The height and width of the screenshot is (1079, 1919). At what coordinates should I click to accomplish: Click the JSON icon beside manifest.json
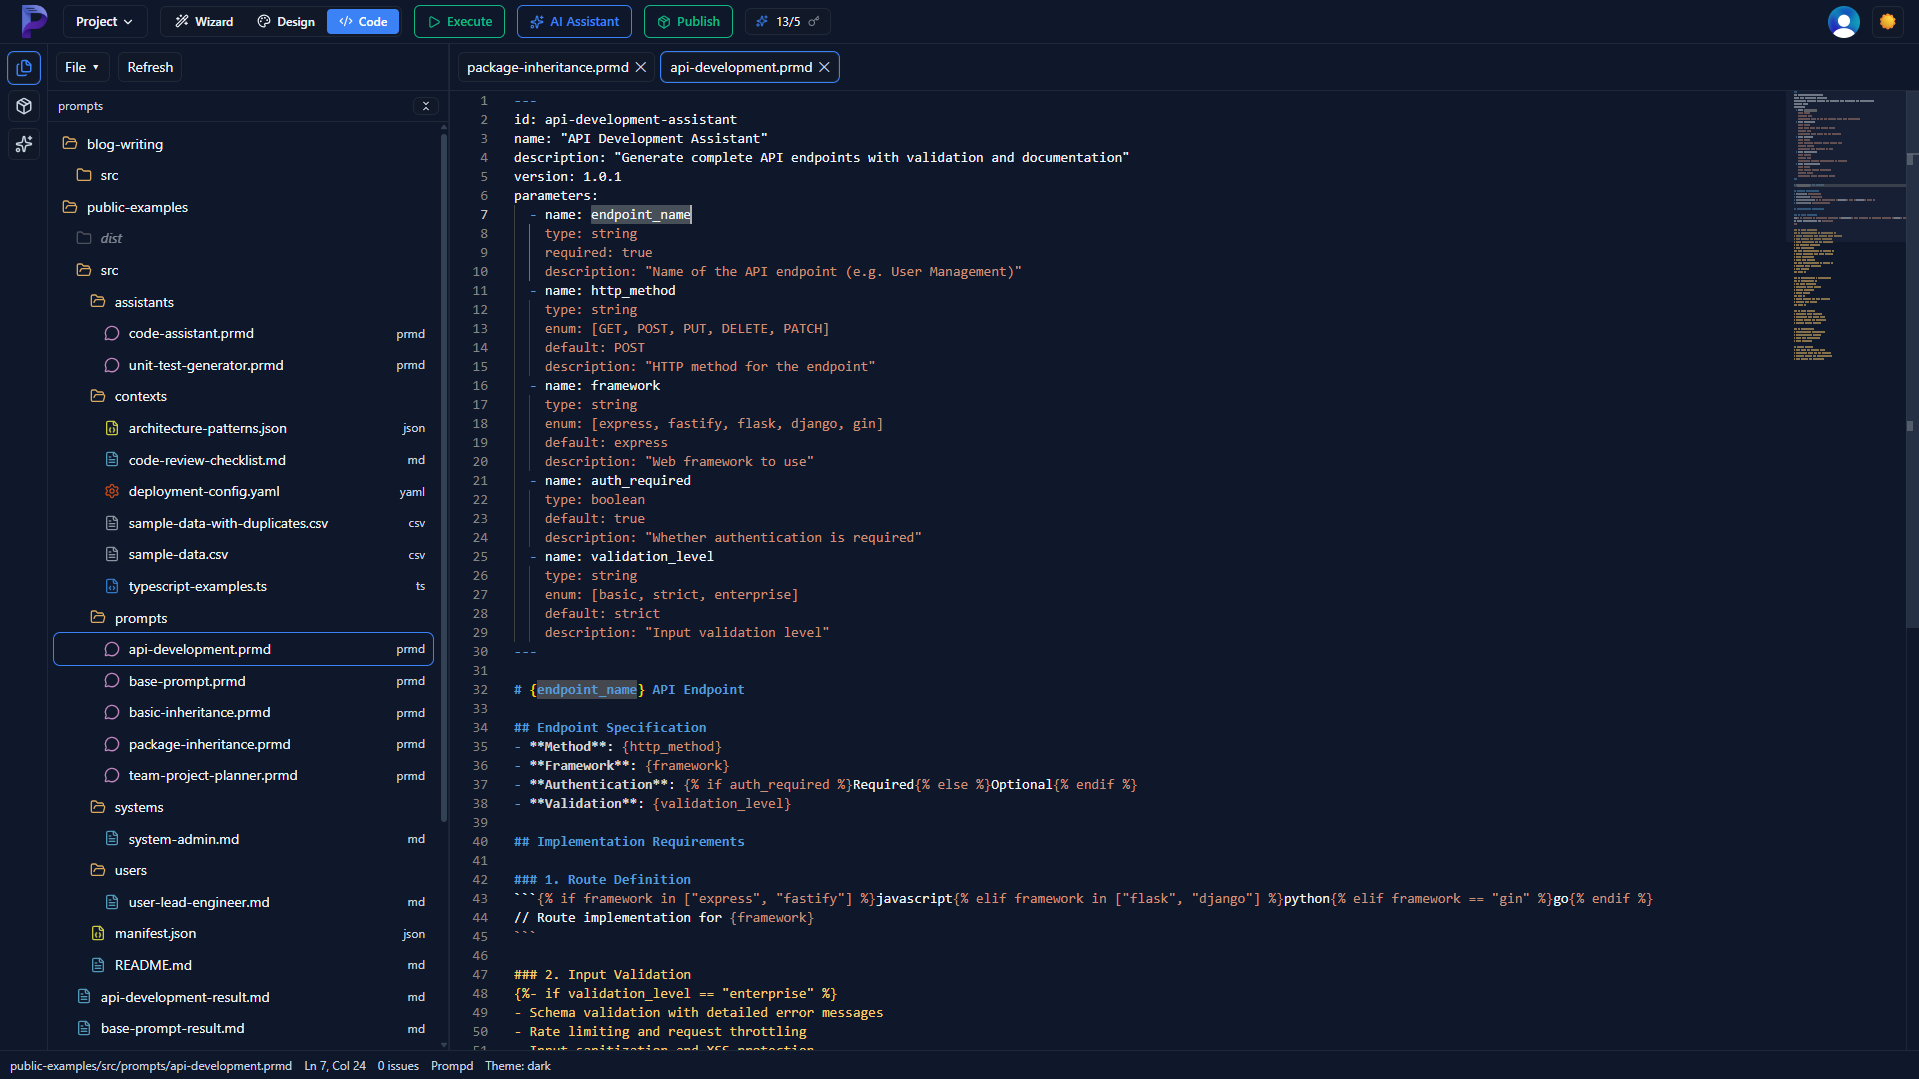point(96,933)
